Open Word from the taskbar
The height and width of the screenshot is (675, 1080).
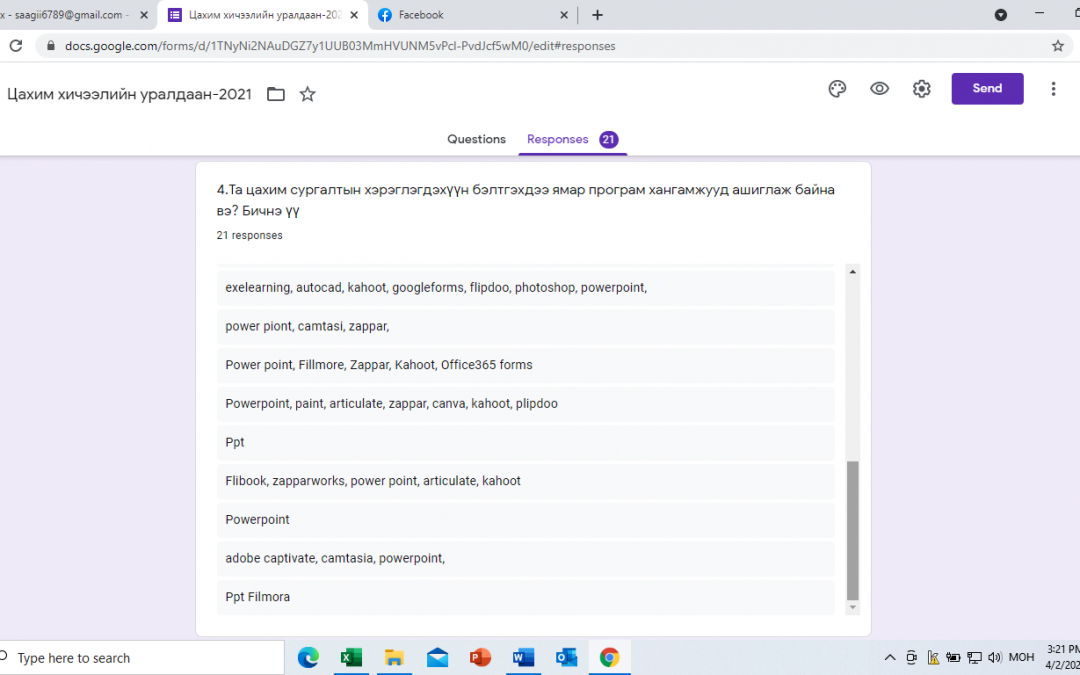[523, 658]
